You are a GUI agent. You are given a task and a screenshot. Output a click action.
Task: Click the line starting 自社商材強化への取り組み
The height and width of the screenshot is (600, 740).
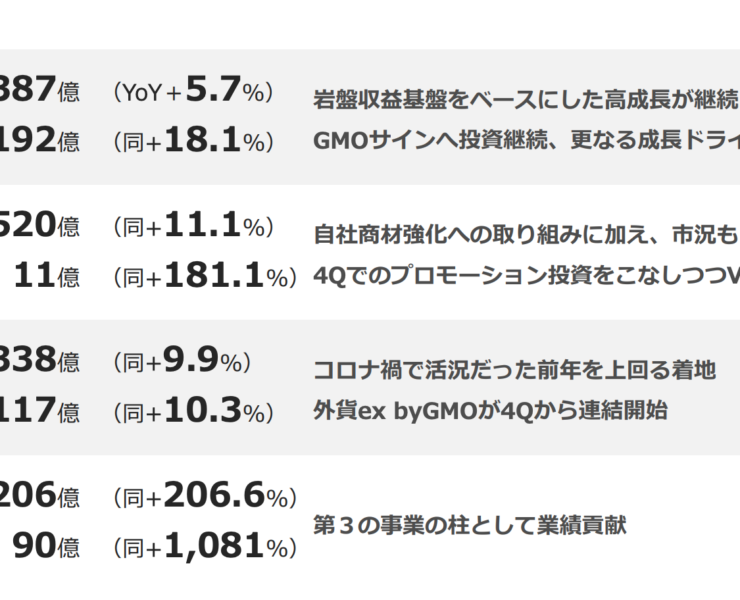coord(526,235)
